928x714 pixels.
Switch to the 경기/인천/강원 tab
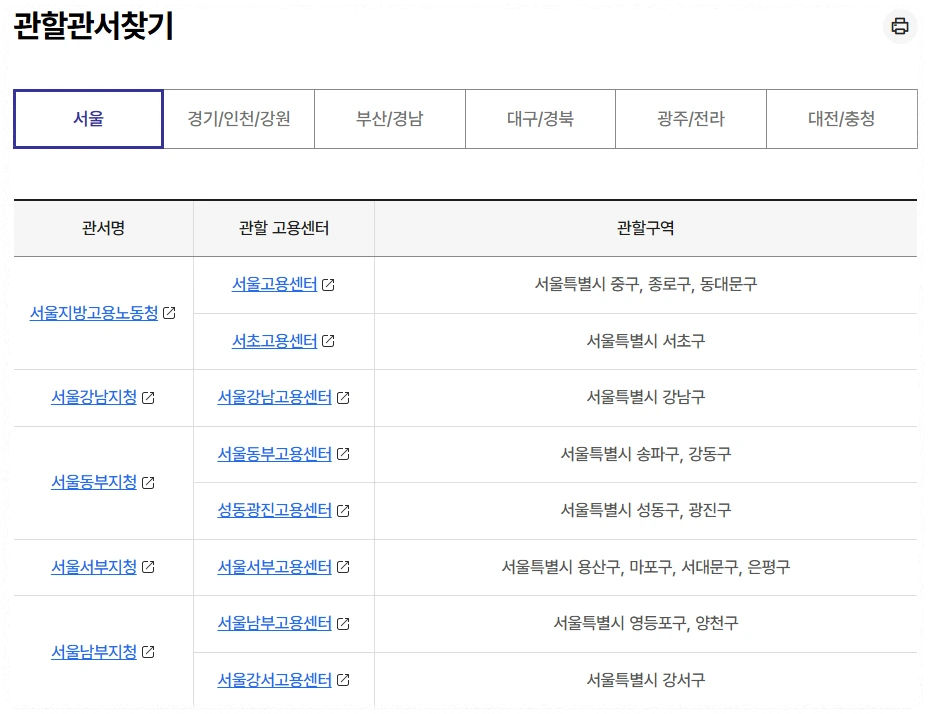pyautogui.click(x=238, y=118)
